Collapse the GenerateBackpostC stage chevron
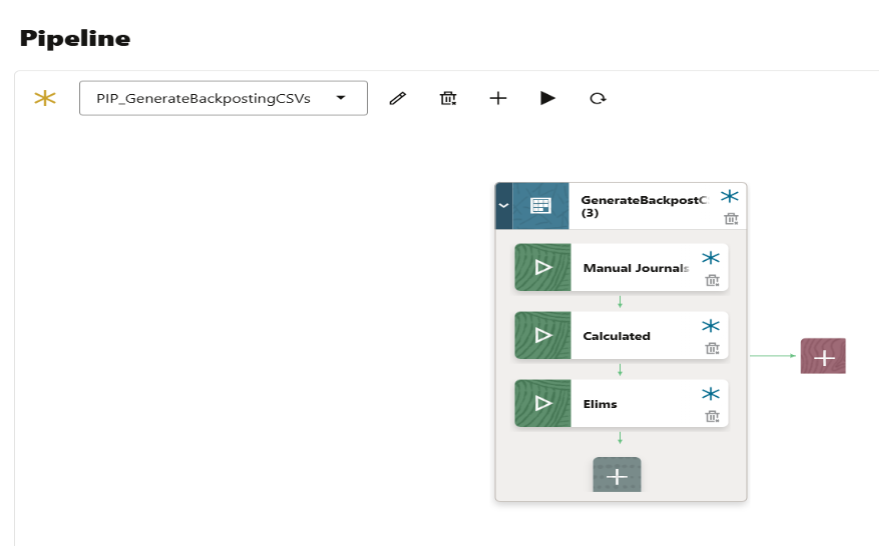The height and width of the screenshot is (546, 879). 503,206
